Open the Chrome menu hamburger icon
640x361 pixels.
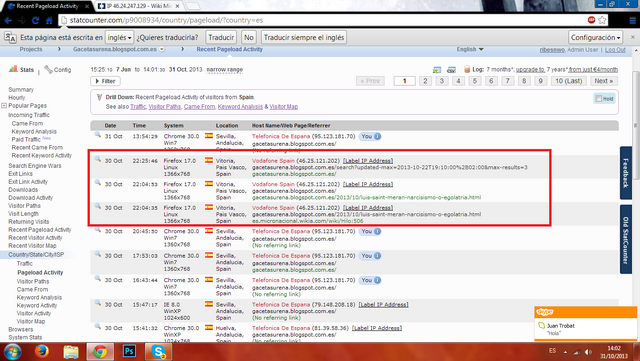(x=632, y=20)
